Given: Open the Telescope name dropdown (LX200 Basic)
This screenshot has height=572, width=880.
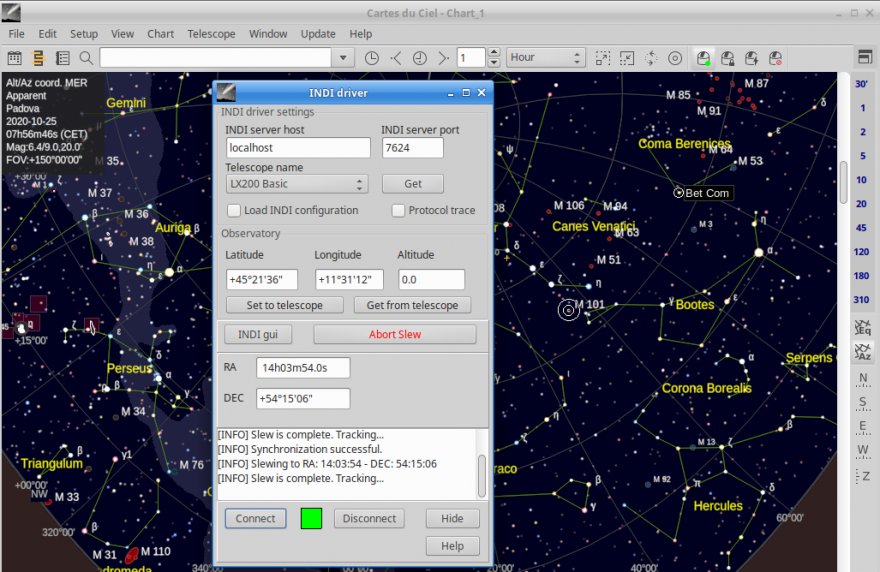Looking at the screenshot, I should (x=297, y=184).
